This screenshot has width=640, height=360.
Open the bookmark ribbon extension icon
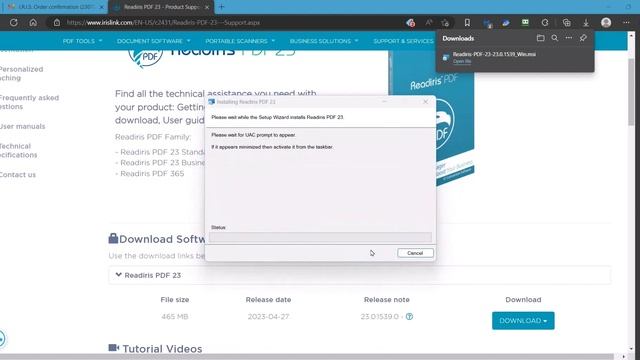click(x=467, y=22)
